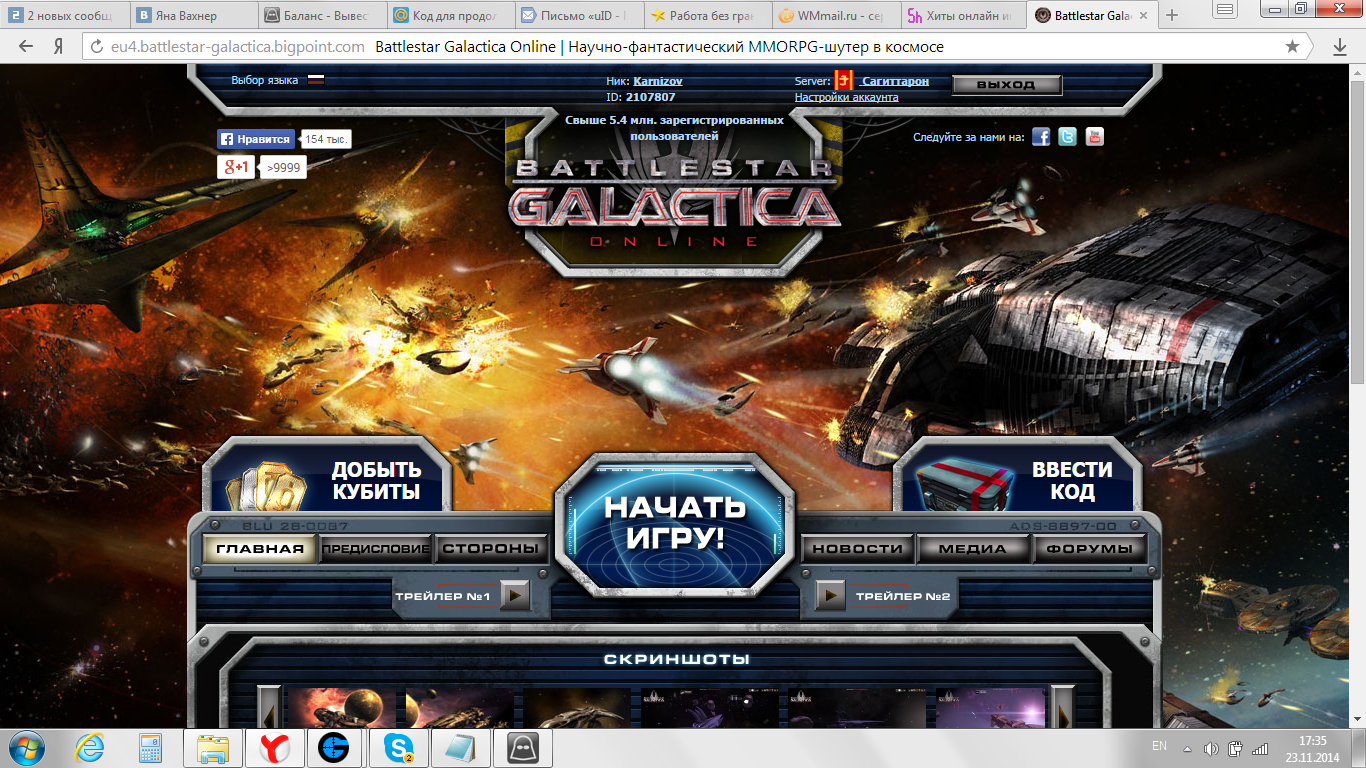
Task: Click the Yandex Я home button
Action: coord(59,47)
